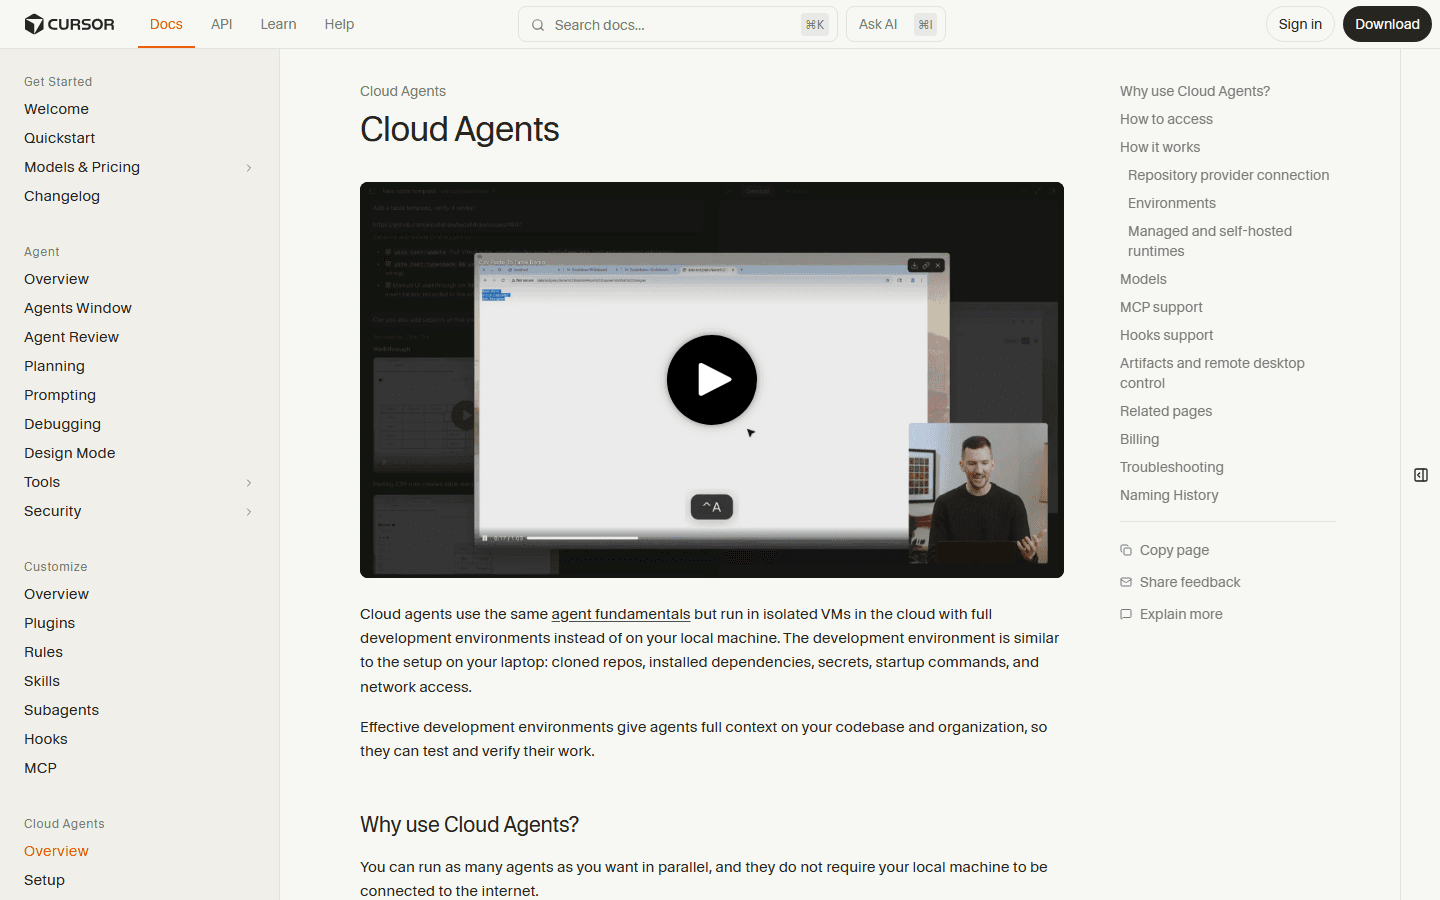
Task: Jump to How to access section
Action: point(1166,119)
